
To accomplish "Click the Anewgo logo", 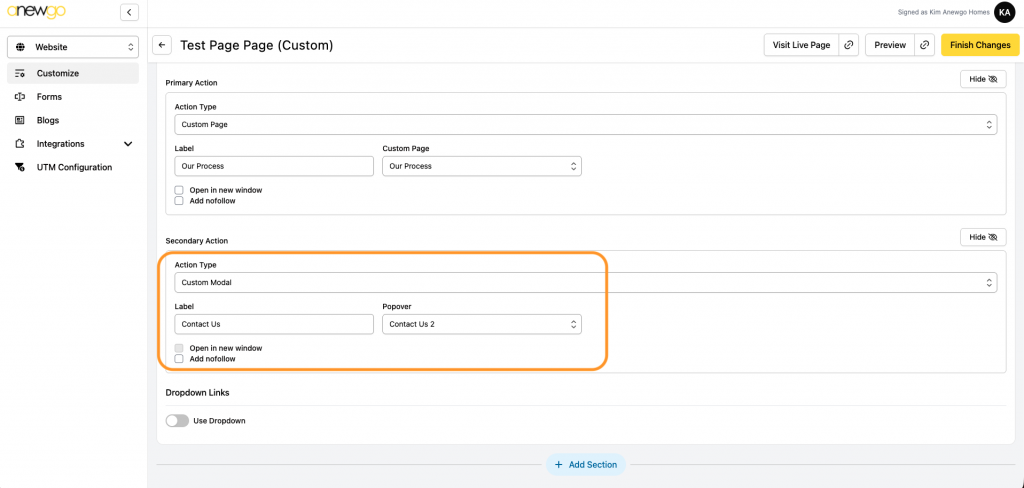I will [34, 13].
